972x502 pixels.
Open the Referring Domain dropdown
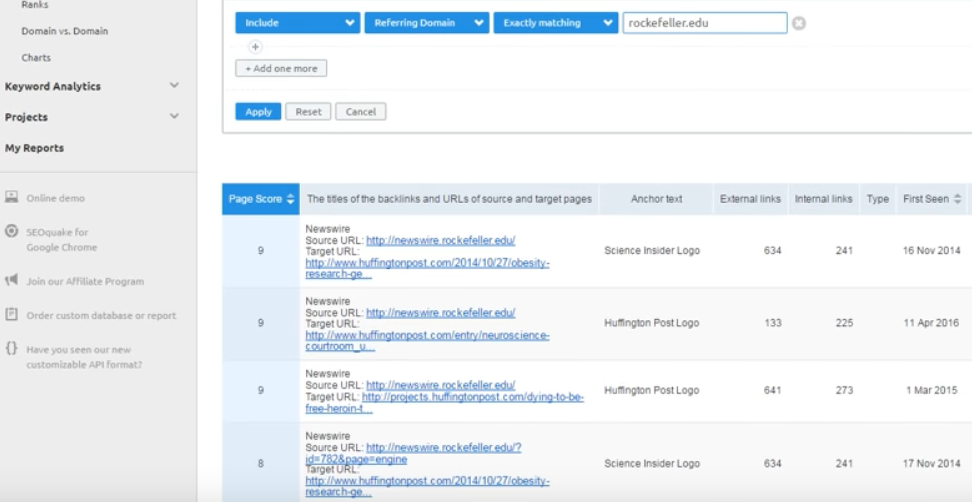(426, 23)
